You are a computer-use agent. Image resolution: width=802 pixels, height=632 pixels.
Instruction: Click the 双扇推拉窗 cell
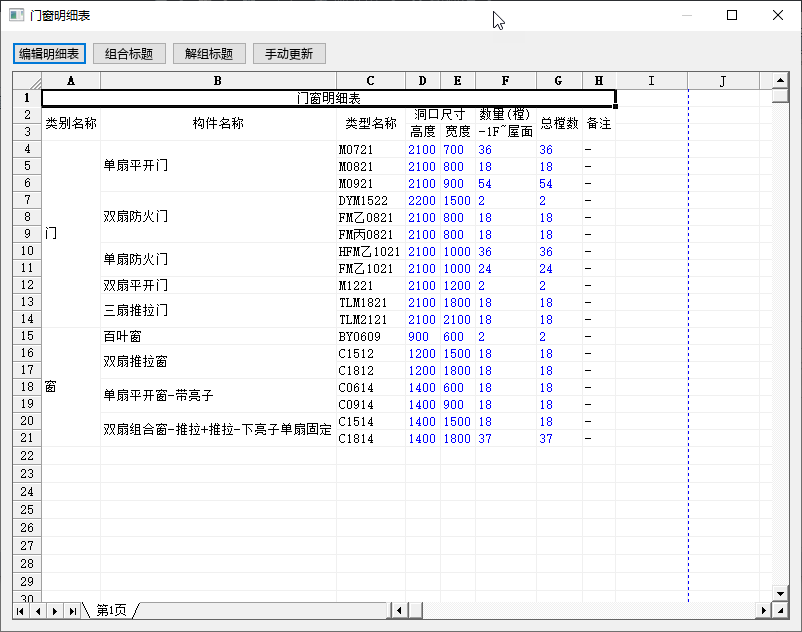(x=218, y=362)
